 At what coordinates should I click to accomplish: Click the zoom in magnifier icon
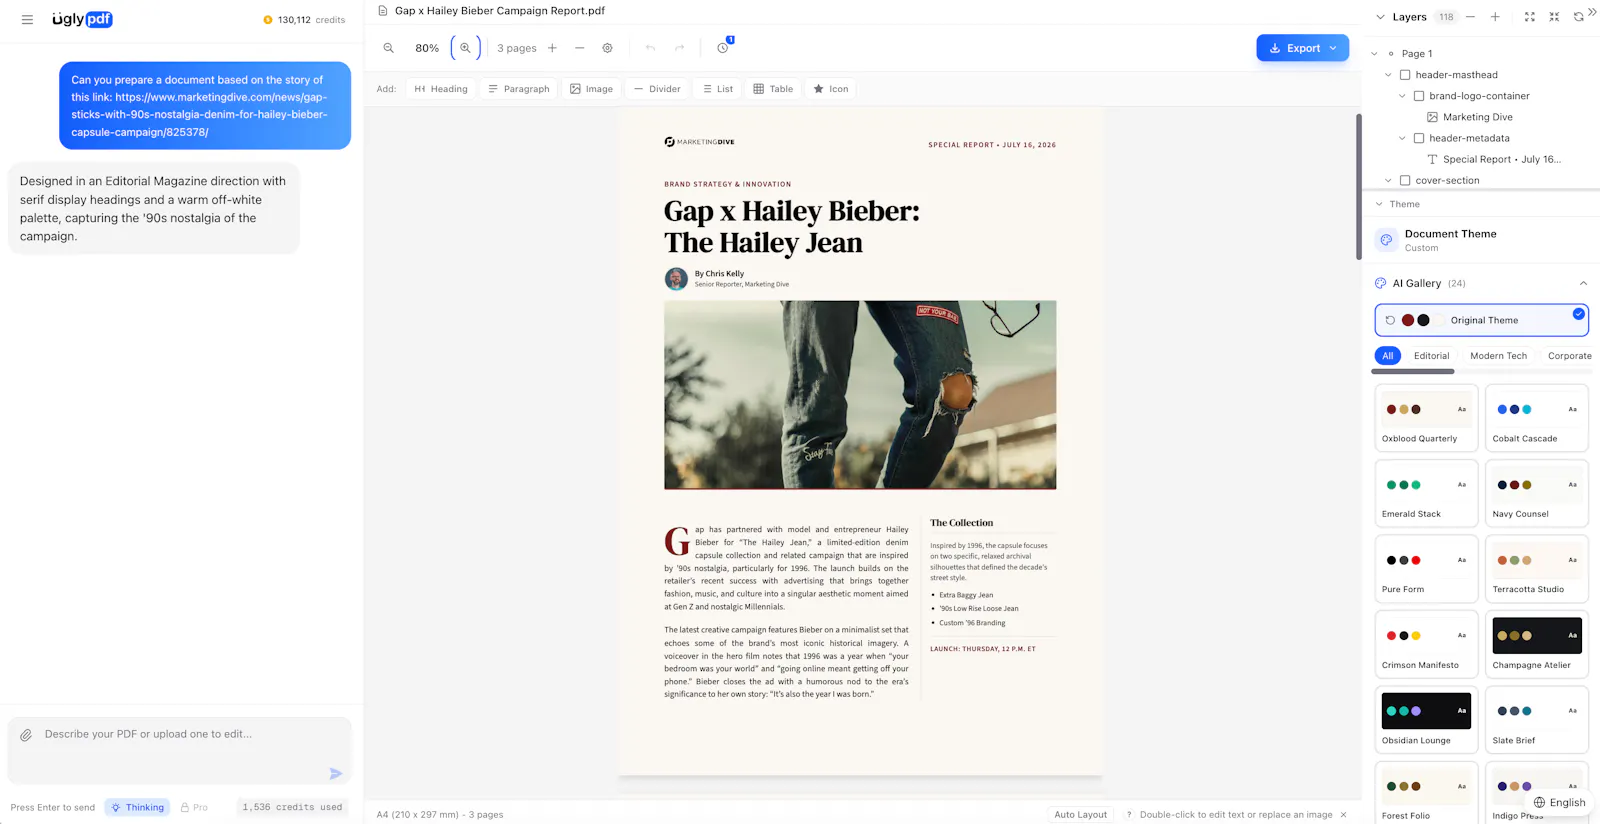465,48
